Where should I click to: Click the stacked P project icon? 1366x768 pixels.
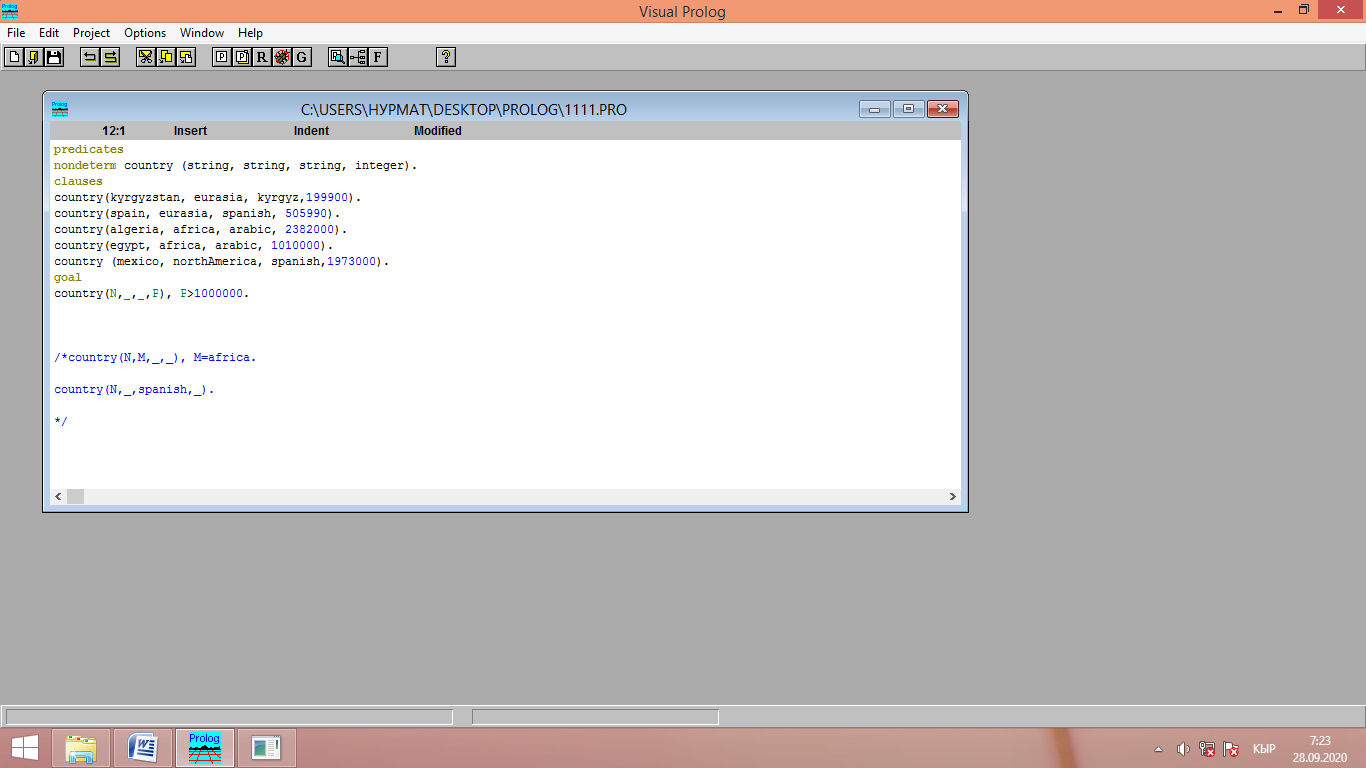click(x=242, y=57)
